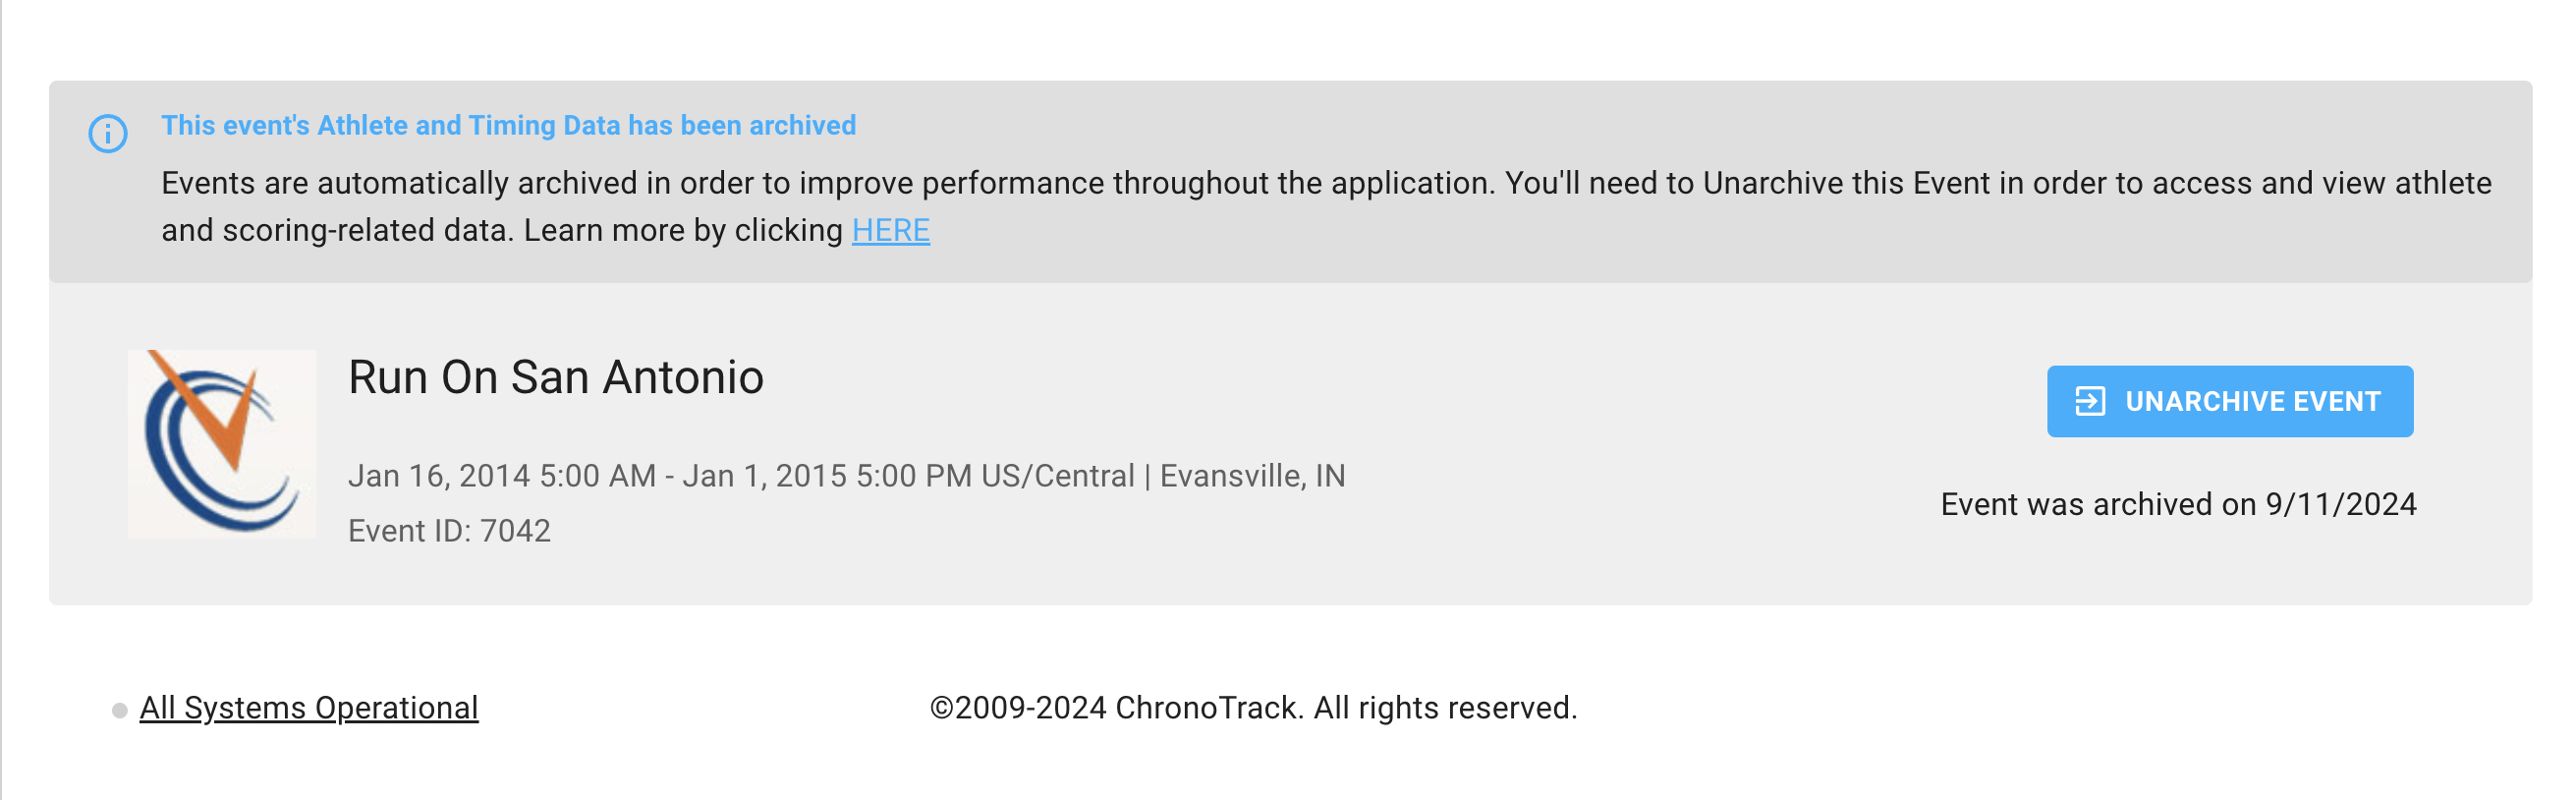Click the US/Central timezone text
This screenshot has height=800, width=2576.
pyautogui.click(x=1057, y=476)
